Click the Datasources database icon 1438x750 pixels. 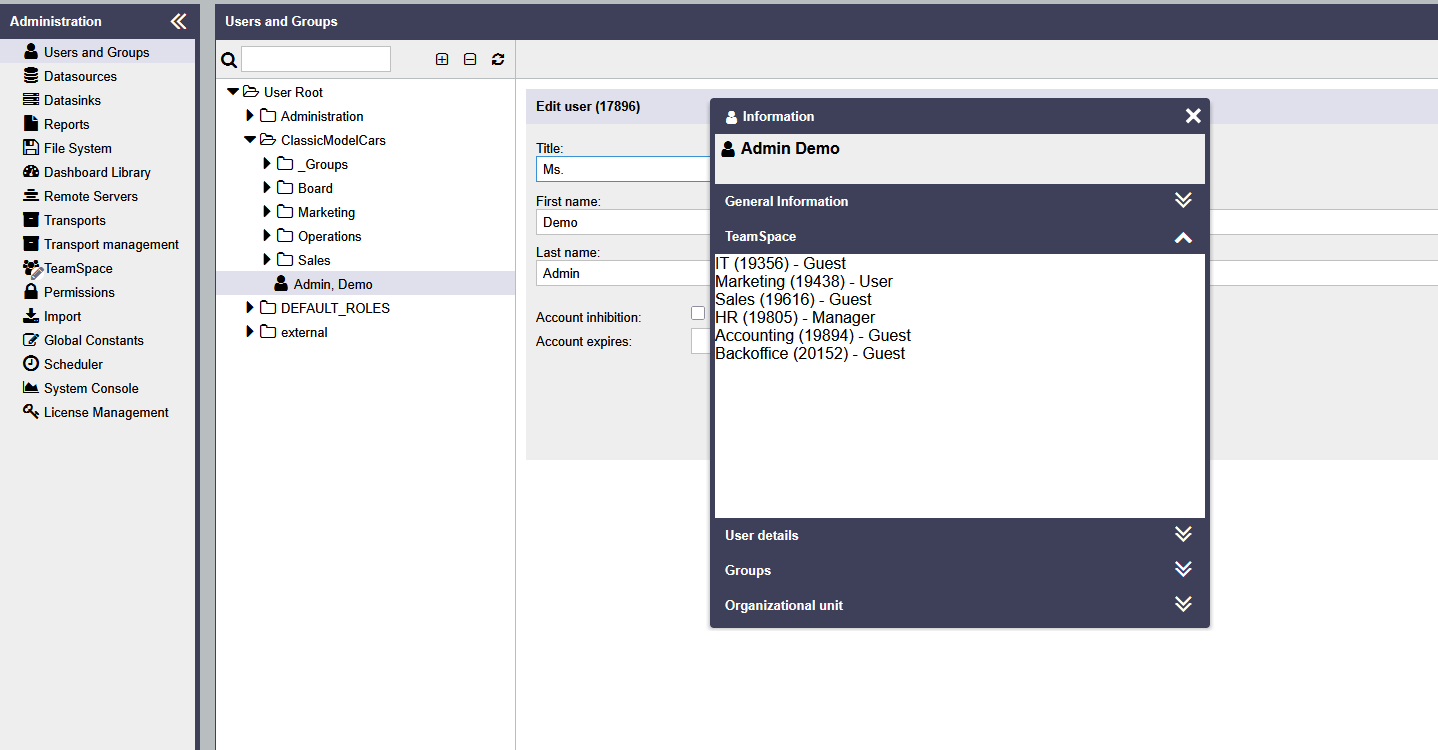(31, 75)
